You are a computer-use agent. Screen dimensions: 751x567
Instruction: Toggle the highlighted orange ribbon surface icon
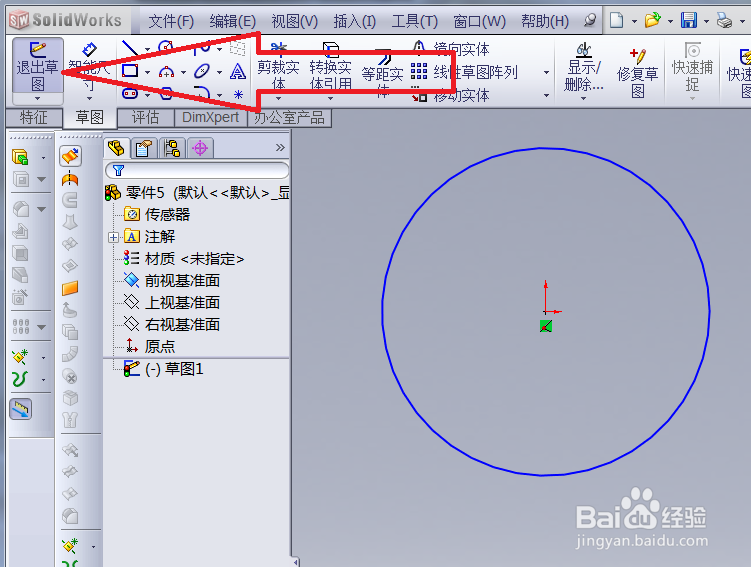tap(70, 156)
